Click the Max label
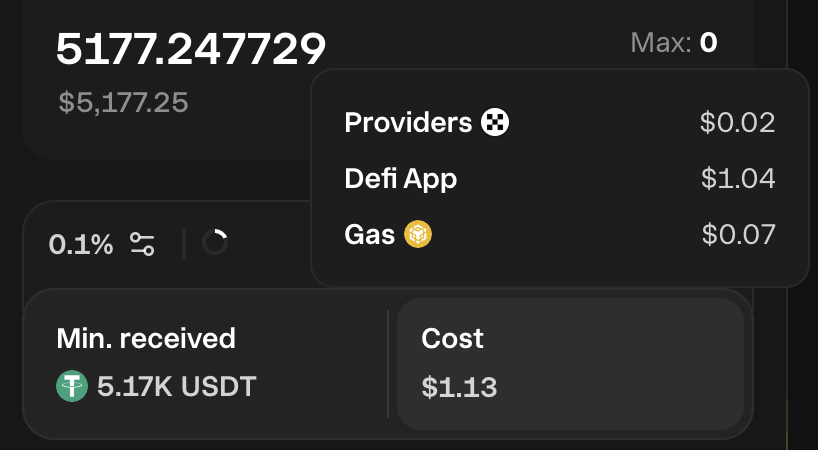 pyautogui.click(x=660, y=43)
